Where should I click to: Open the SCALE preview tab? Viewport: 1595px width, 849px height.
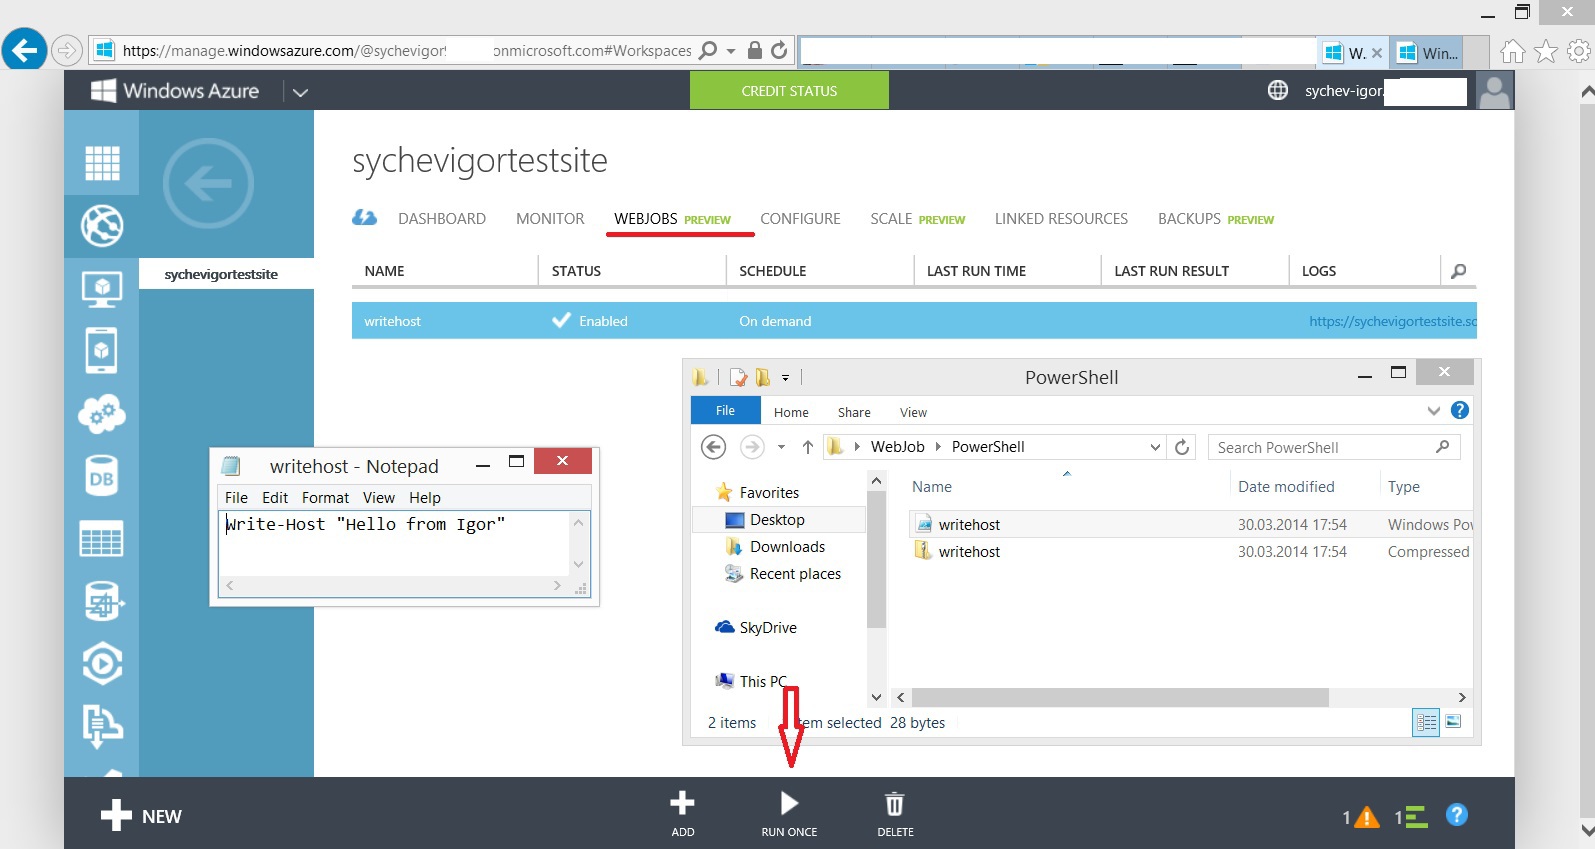[917, 218]
